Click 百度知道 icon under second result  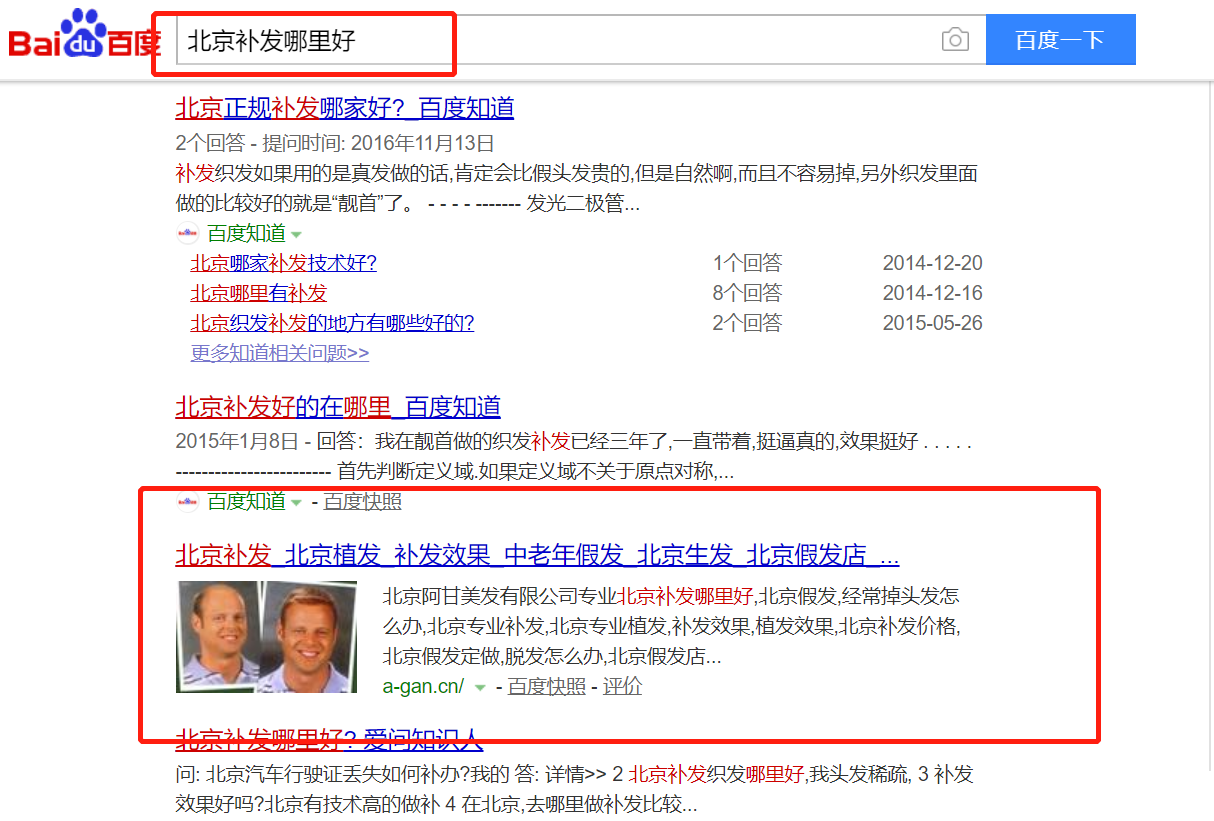coord(187,501)
